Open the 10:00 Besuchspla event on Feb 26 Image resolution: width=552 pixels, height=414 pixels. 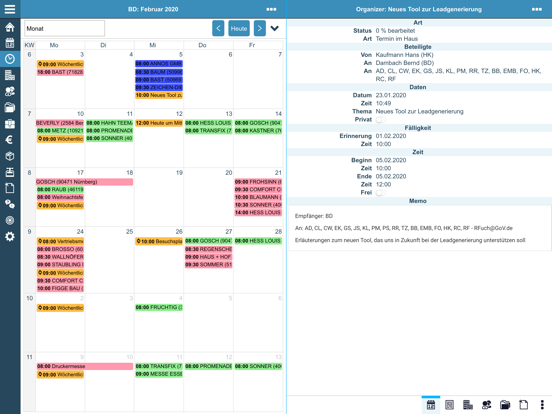tap(159, 241)
